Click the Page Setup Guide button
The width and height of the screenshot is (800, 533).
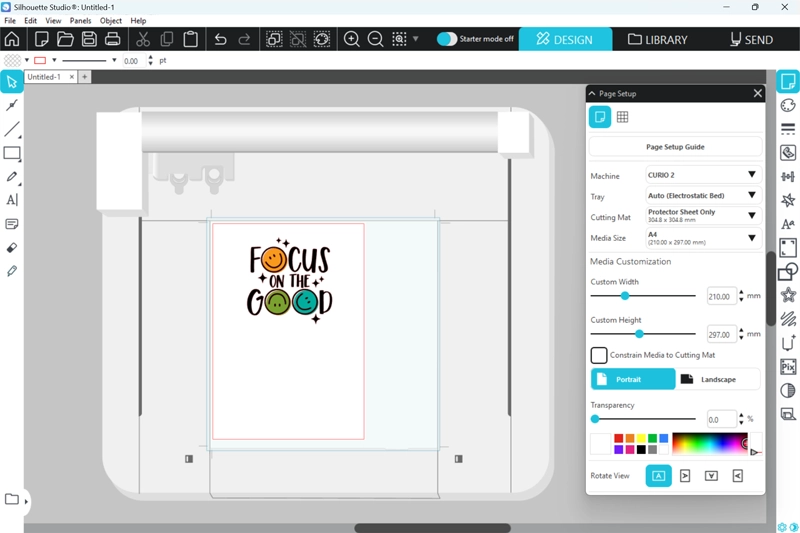pyautogui.click(x=675, y=147)
